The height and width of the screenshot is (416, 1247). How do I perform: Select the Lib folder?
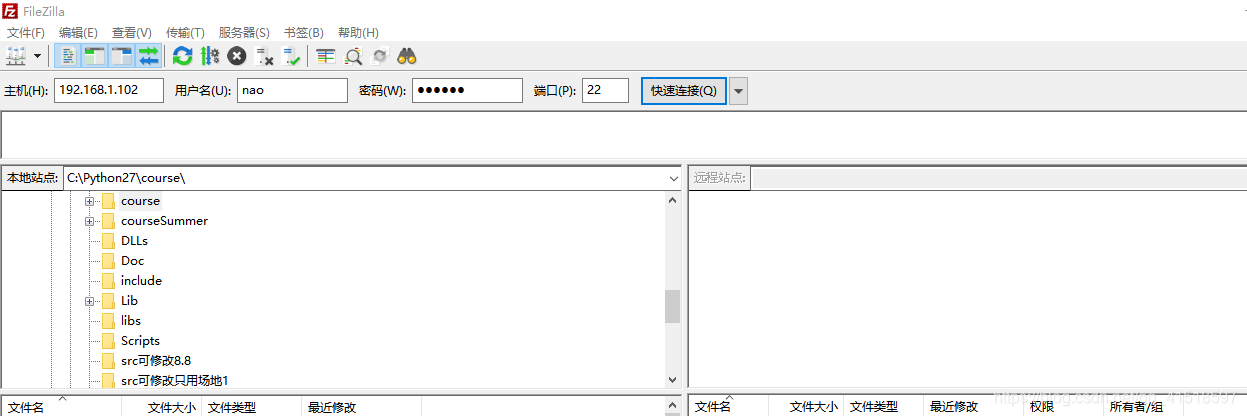pyautogui.click(x=129, y=301)
